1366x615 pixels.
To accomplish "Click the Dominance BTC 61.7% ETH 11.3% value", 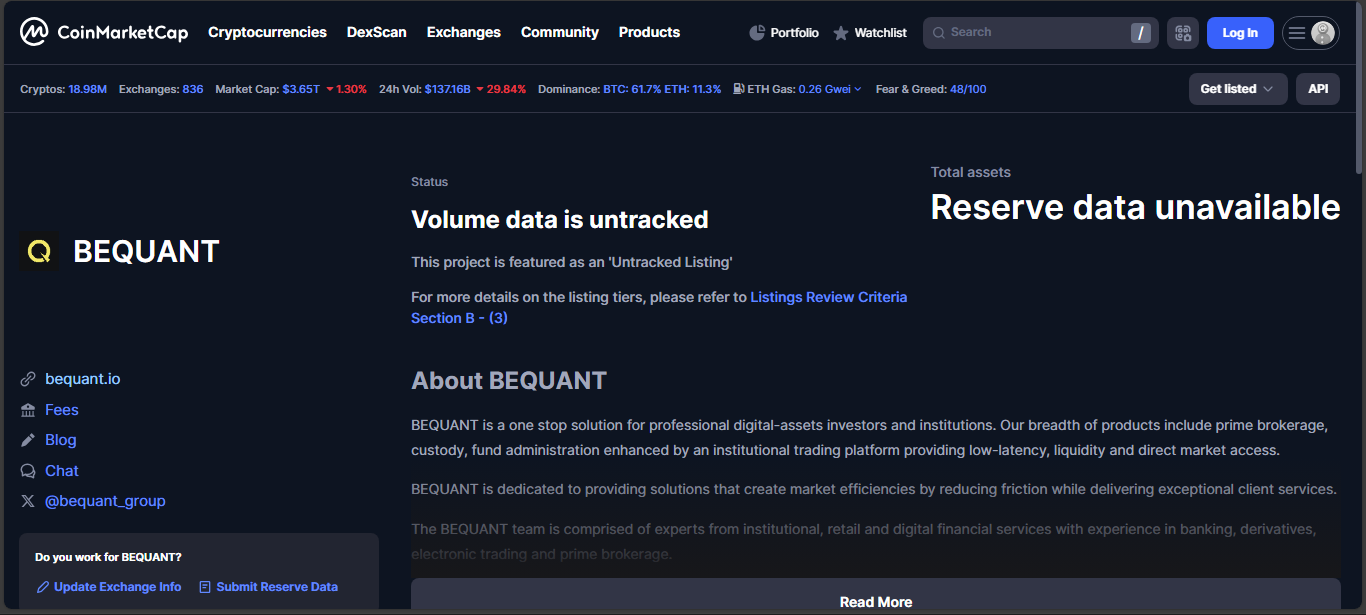I will tap(662, 89).
